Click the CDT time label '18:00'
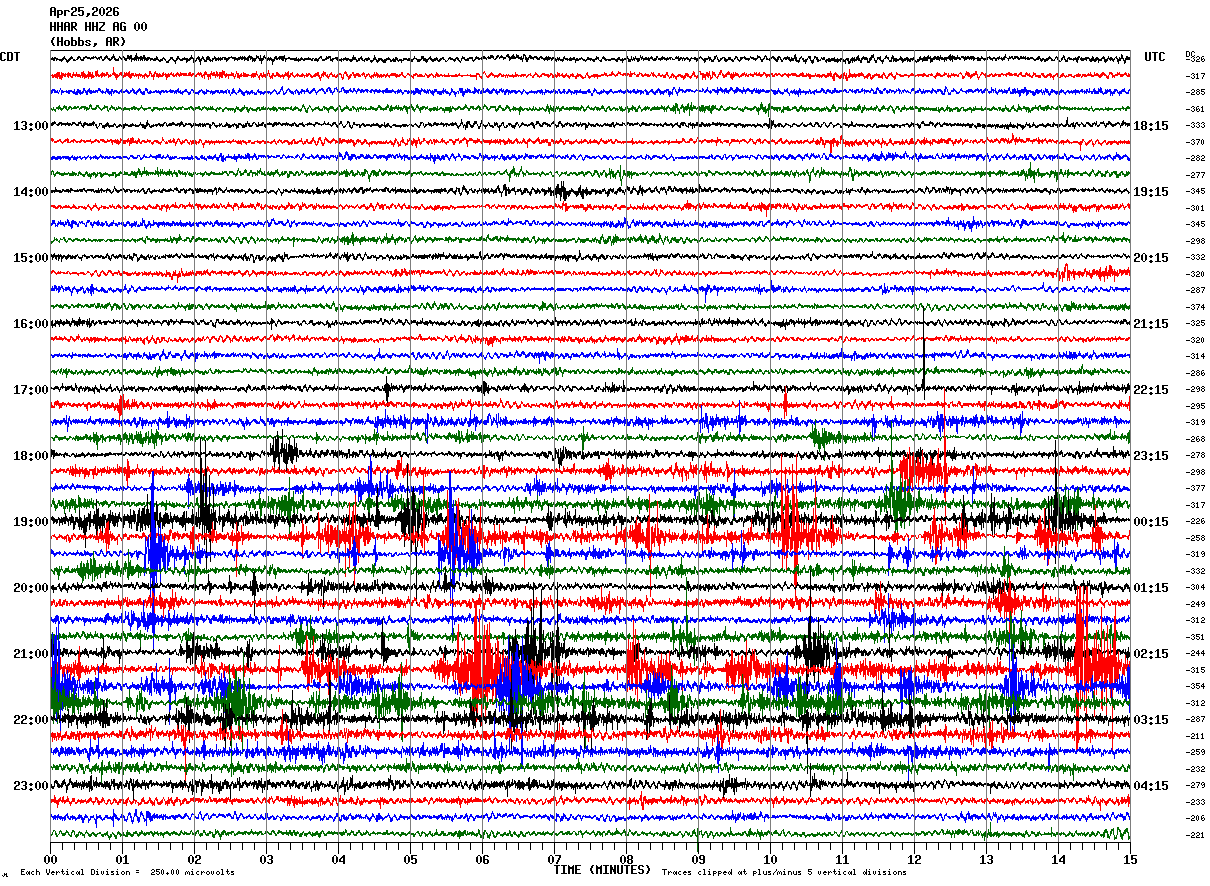 [31, 456]
